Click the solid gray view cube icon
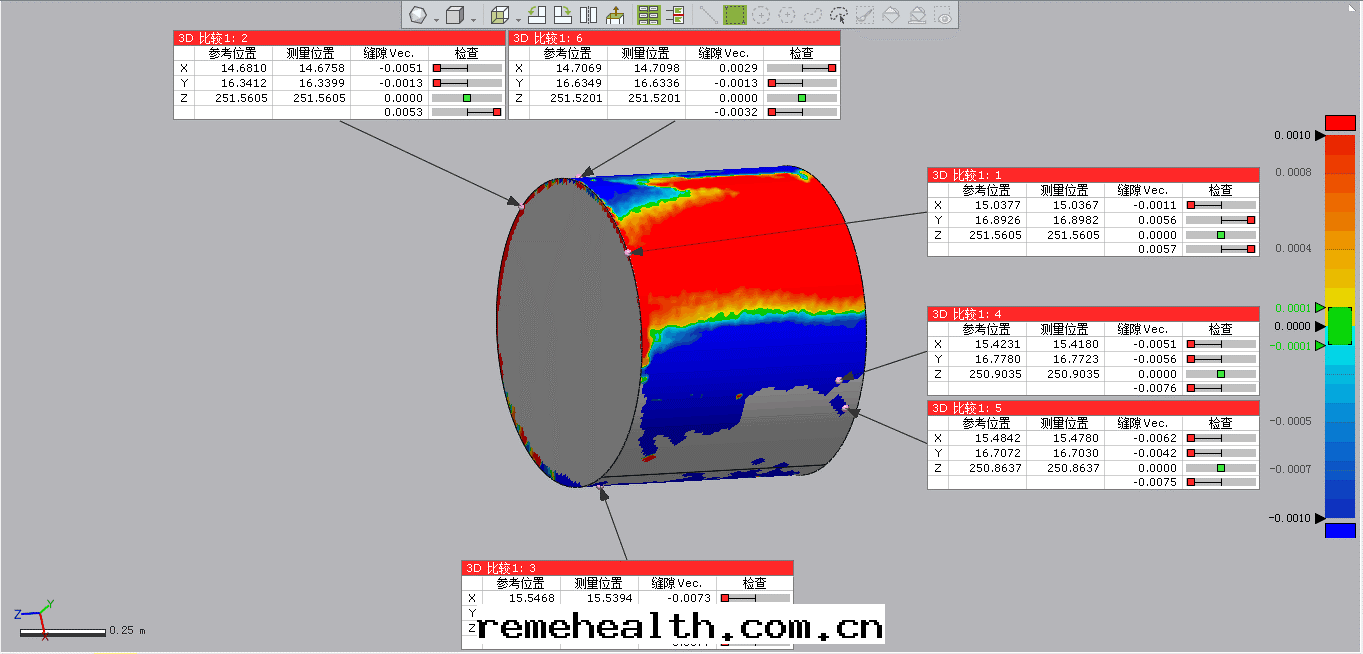The height and width of the screenshot is (654, 1363). (456, 15)
